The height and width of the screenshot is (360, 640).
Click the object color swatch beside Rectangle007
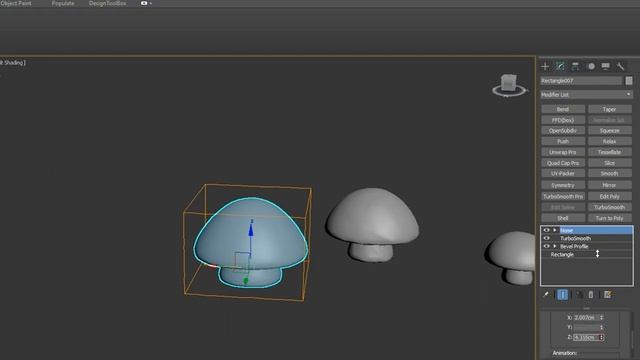629,81
